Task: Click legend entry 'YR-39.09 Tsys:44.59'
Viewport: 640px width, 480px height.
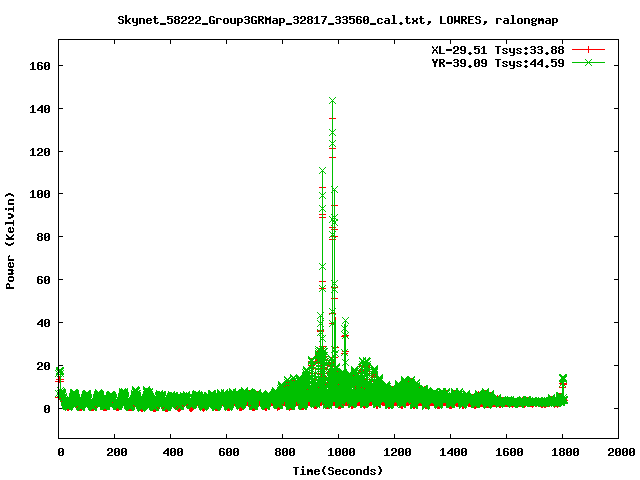Action: tap(498, 63)
